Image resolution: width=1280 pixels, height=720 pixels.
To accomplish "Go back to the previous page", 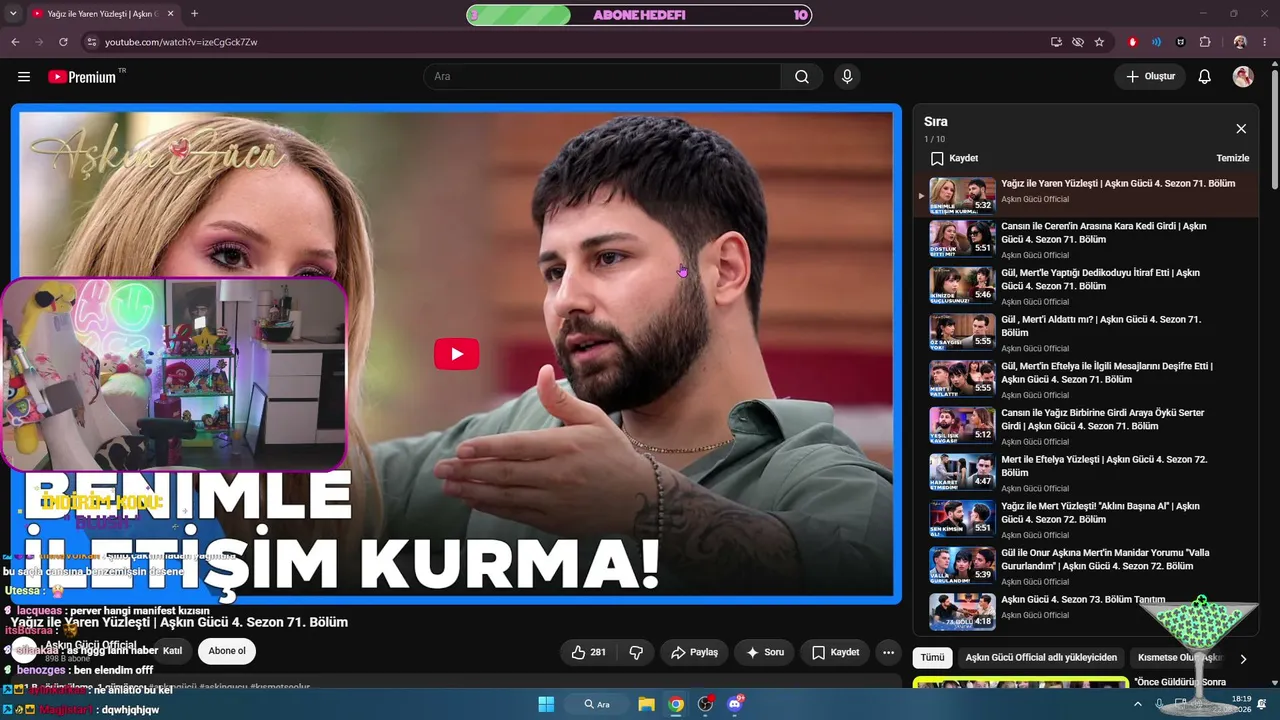I will click(x=15, y=42).
